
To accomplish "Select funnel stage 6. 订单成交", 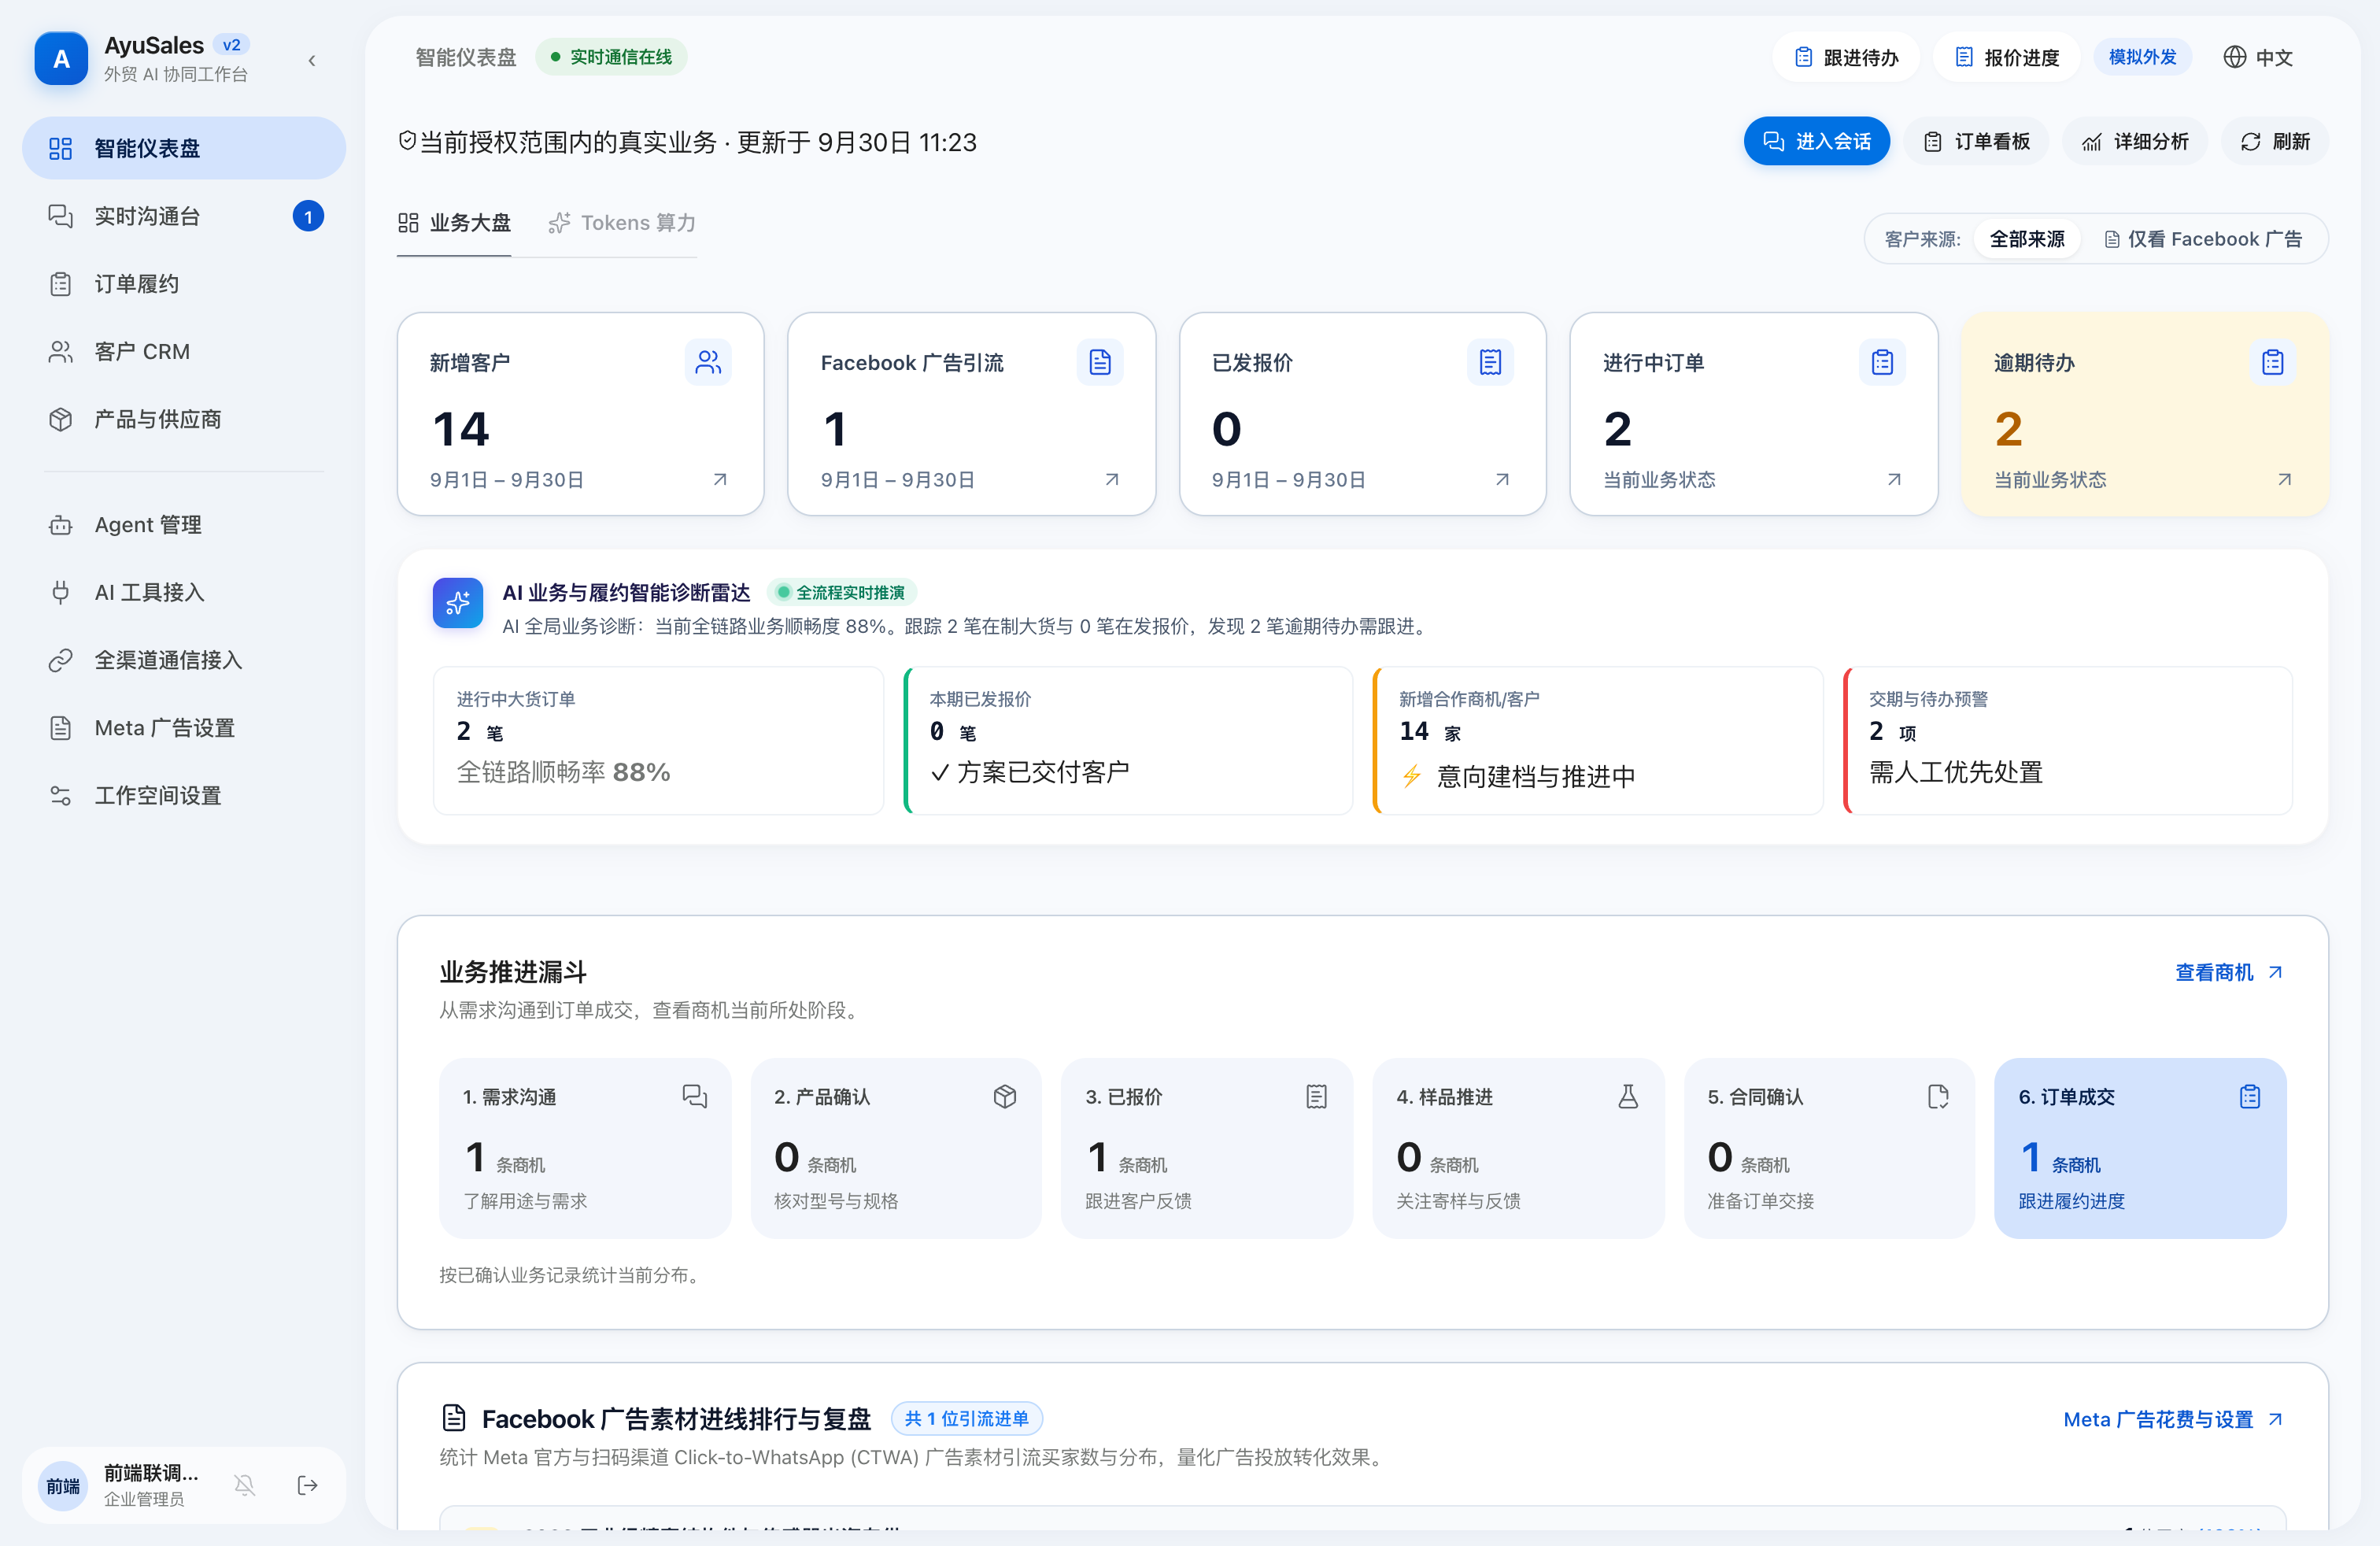I will point(2140,1147).
